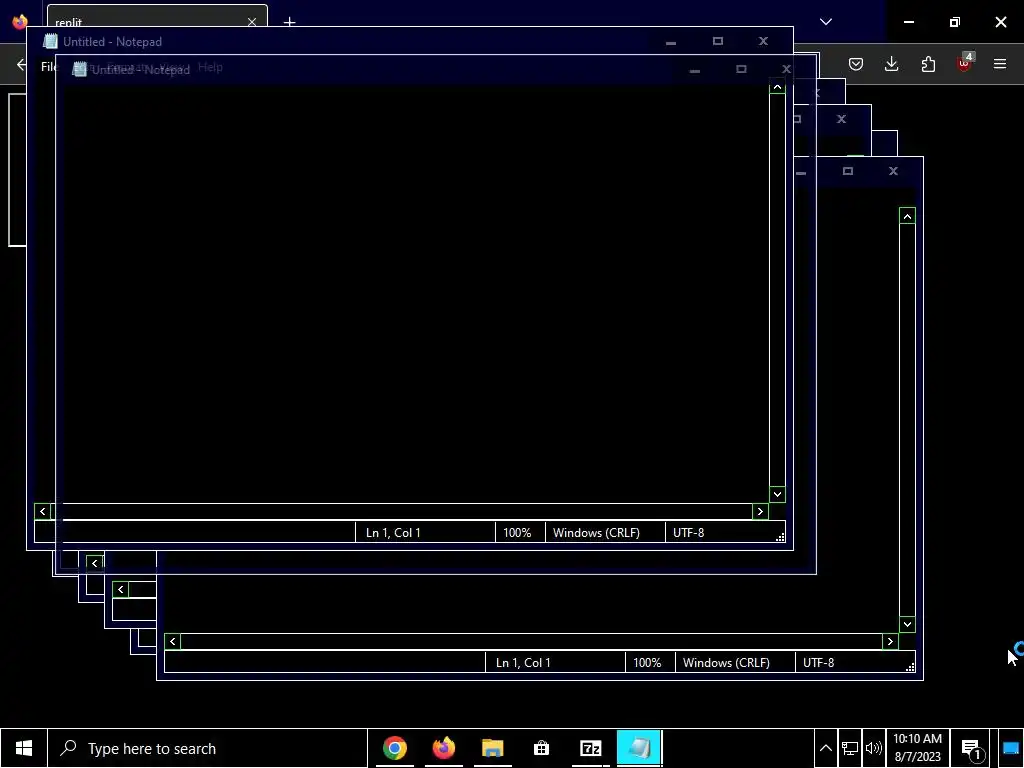Click 'UTF-8' in rearmost Notepad status bar
Image resolution: width=1024 pixels, height=768 pixels.
tap(818, 663)
